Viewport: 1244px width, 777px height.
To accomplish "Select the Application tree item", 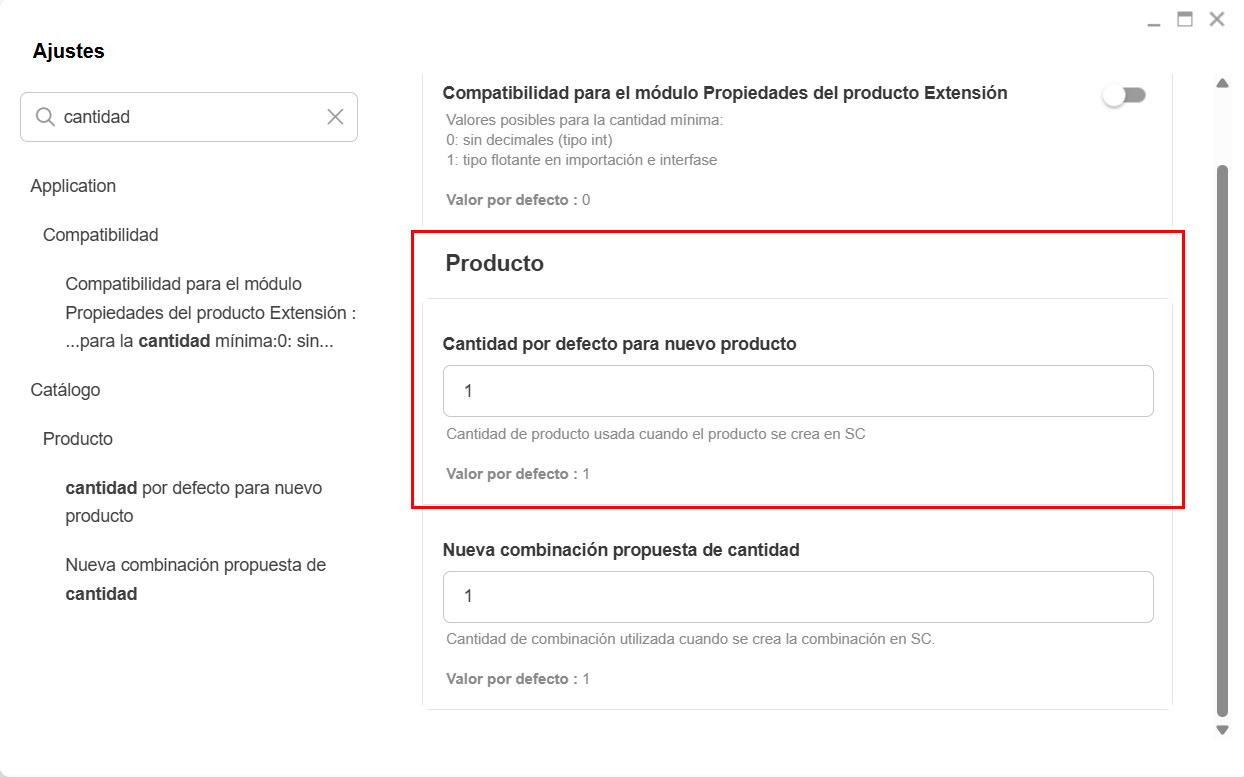I will (x=73, y=186).
